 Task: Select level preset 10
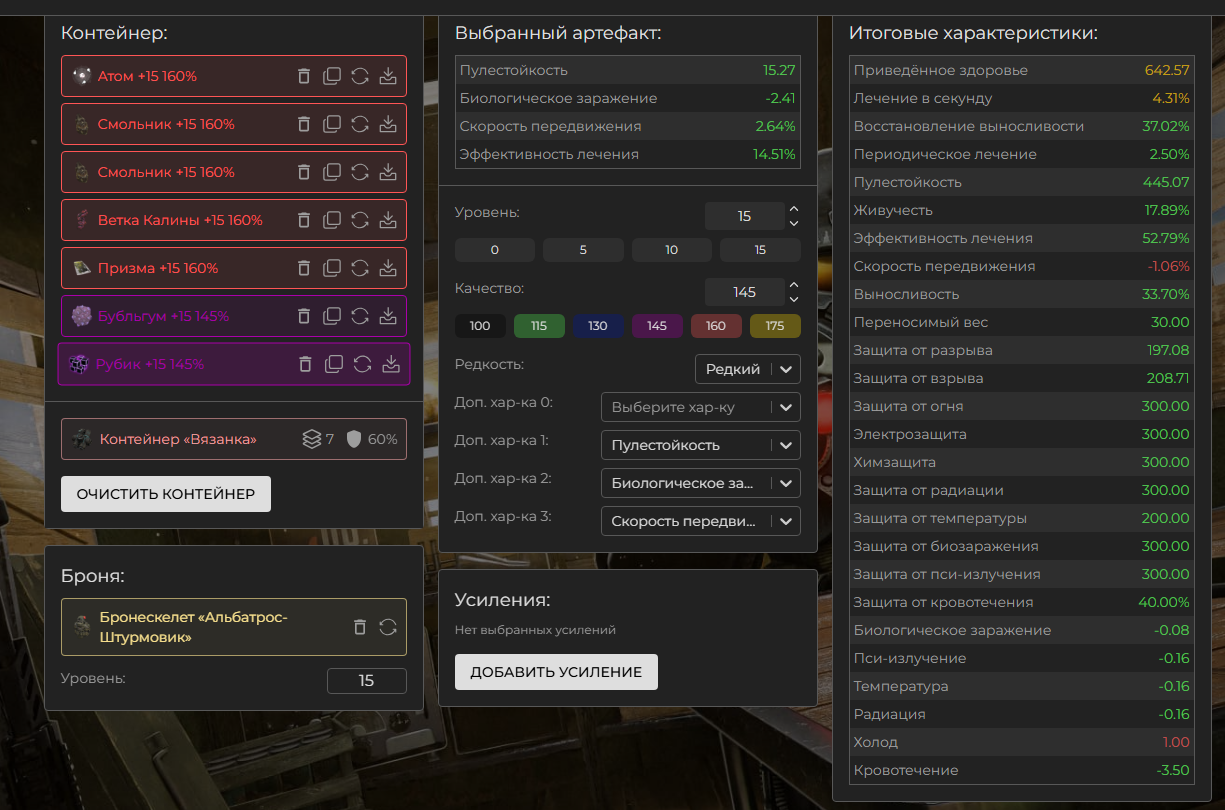(x=671, y=250)
